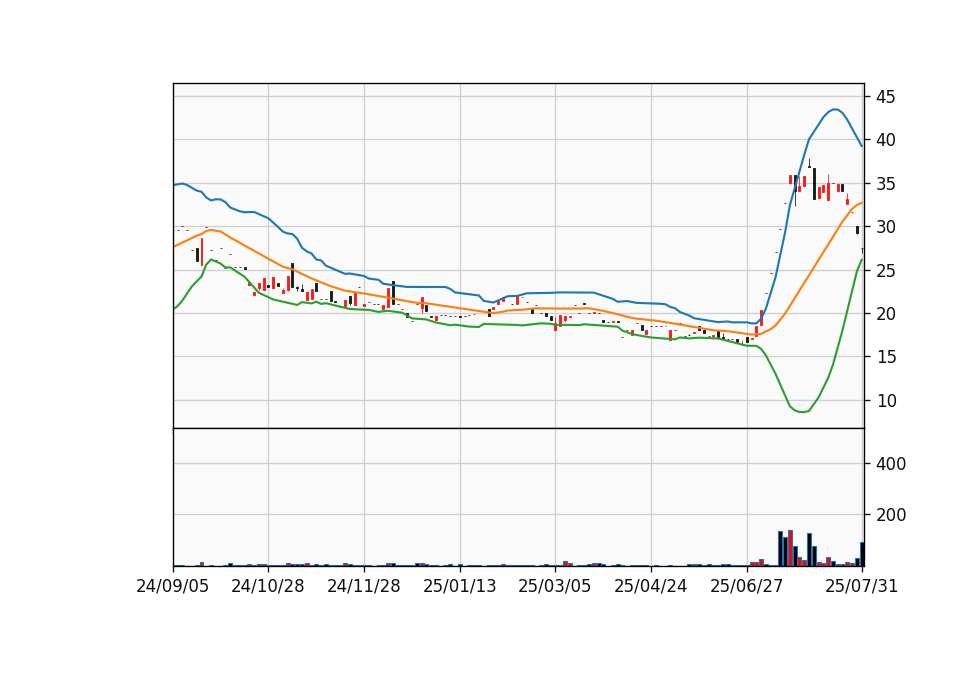Click the price axis value 20
This screenshot has height=690, width=960.
coord(885,314)
